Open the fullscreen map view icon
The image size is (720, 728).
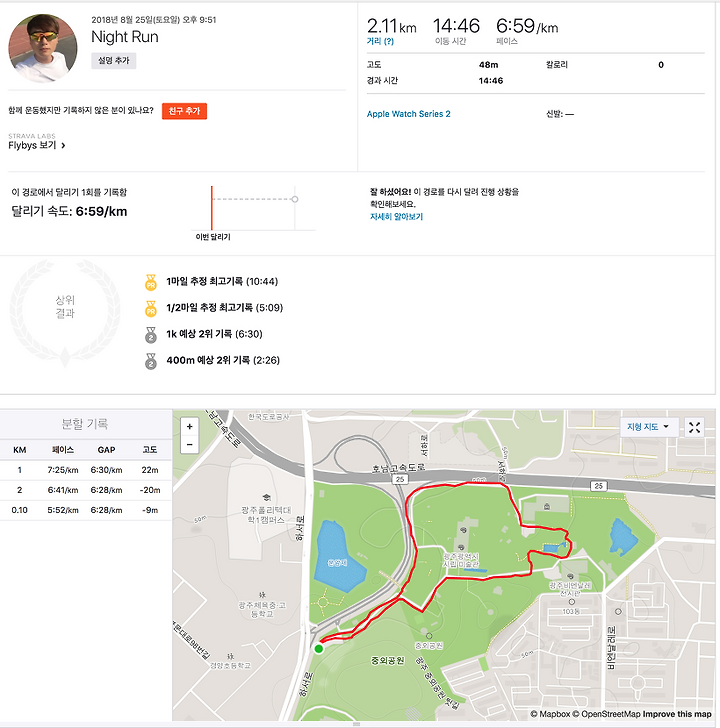[694, 427]
